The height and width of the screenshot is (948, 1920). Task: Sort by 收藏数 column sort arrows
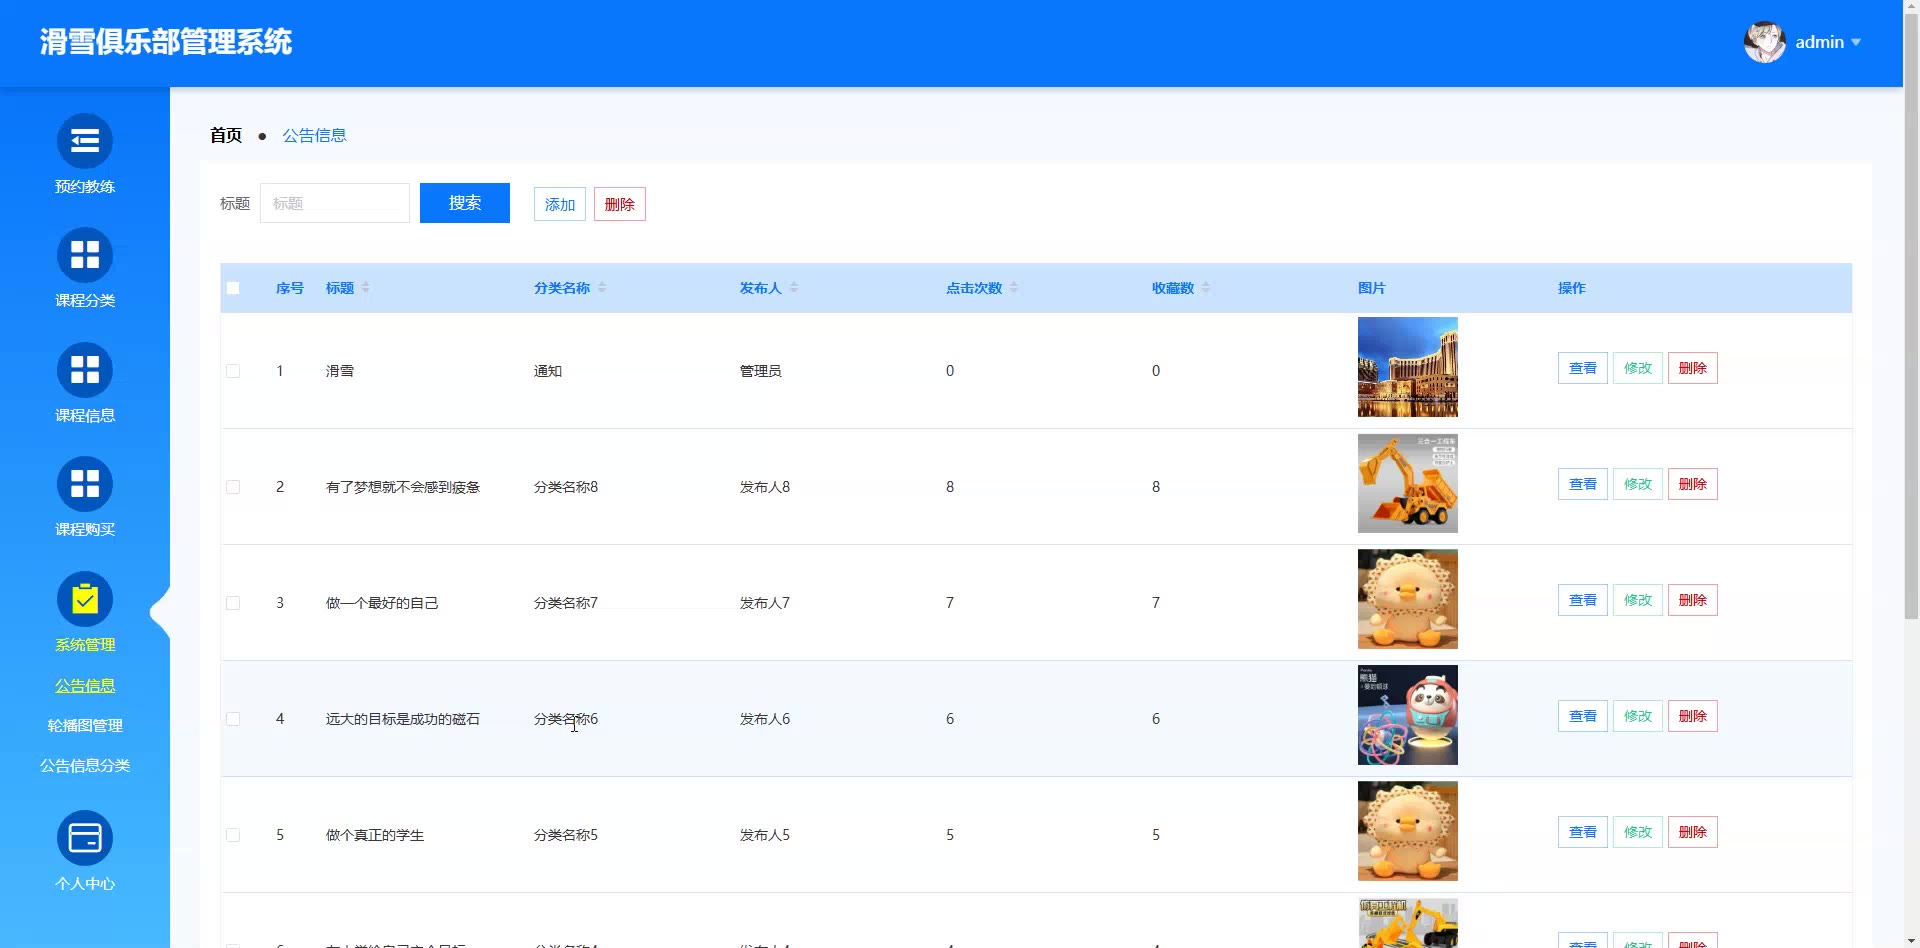[1206, 288]
